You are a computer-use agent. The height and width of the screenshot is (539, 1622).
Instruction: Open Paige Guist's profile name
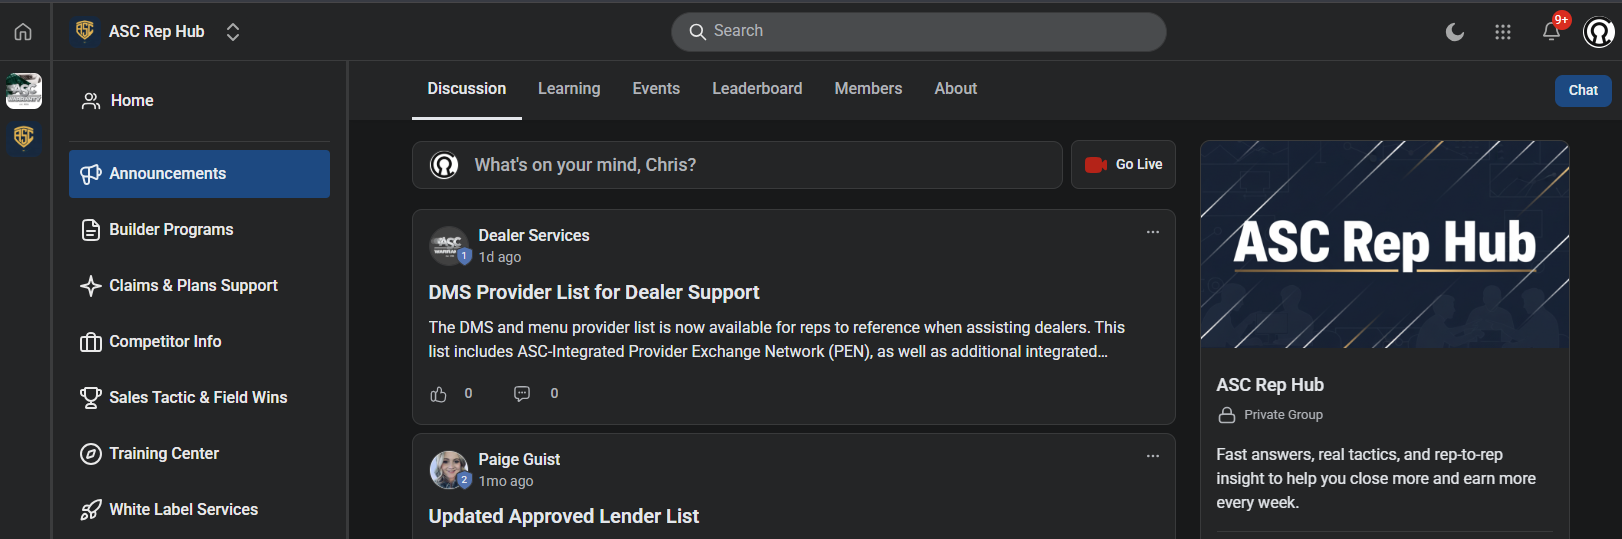coord(519,460)
